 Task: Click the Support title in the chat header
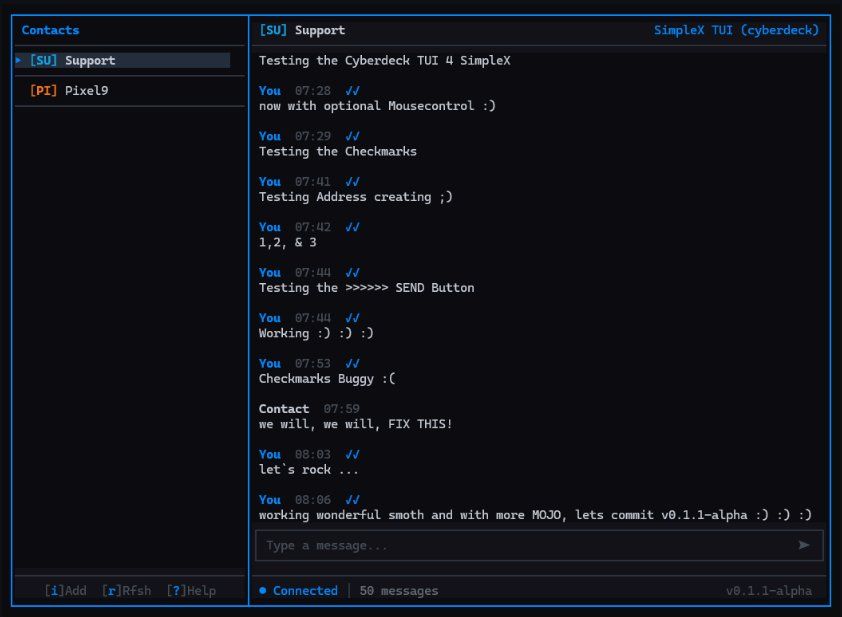(x=320, y=31)
